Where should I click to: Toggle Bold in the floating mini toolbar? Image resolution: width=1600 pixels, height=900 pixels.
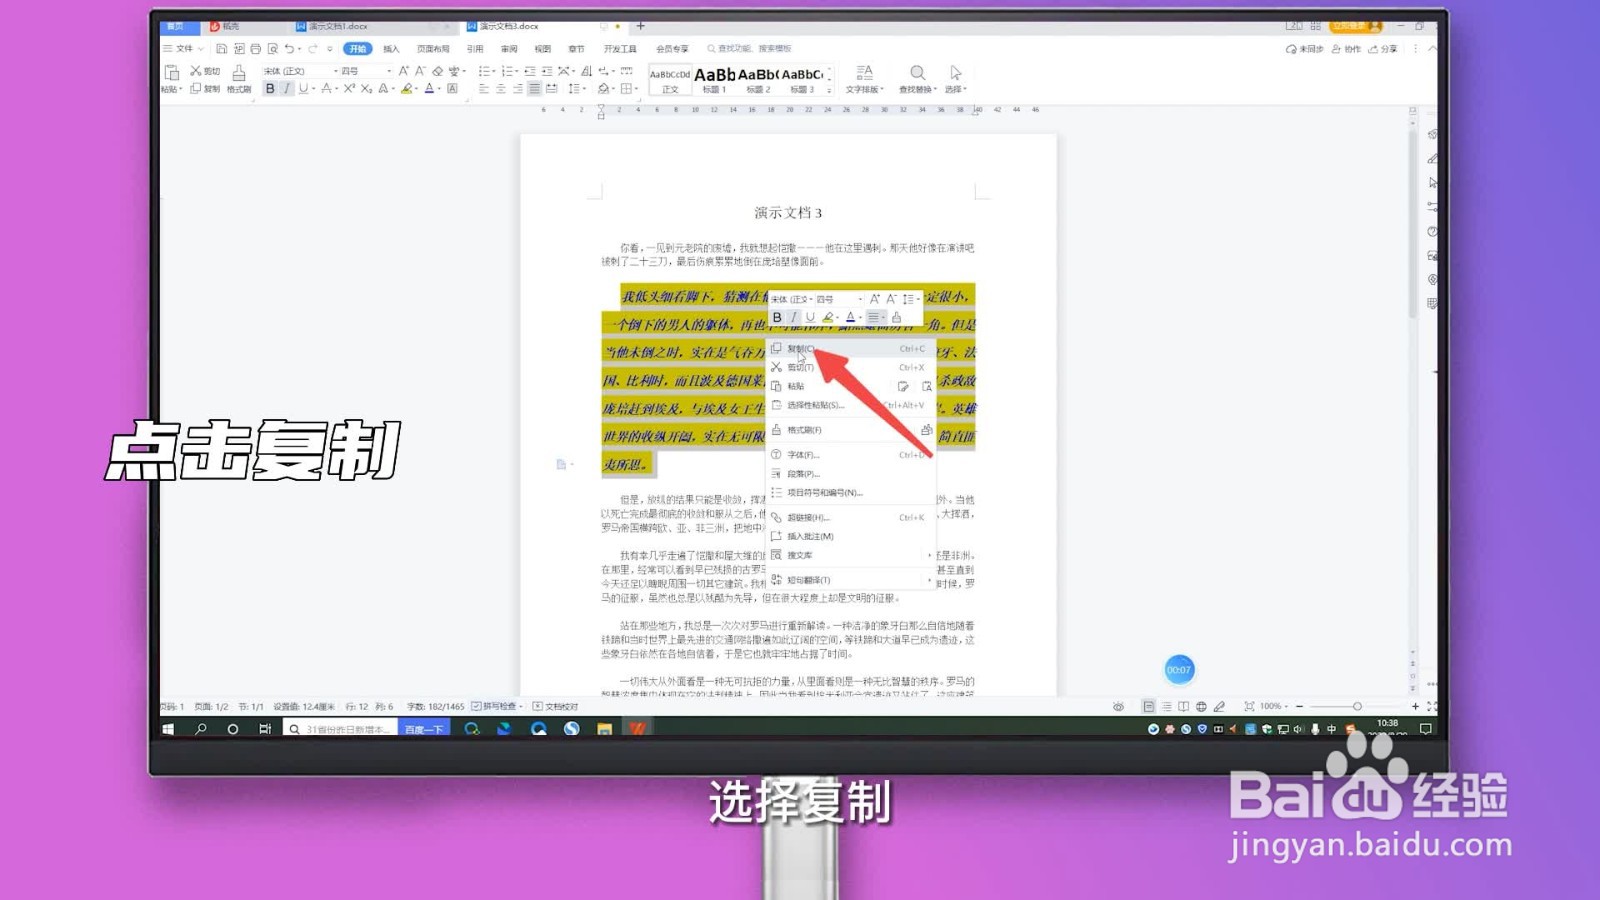777,317
